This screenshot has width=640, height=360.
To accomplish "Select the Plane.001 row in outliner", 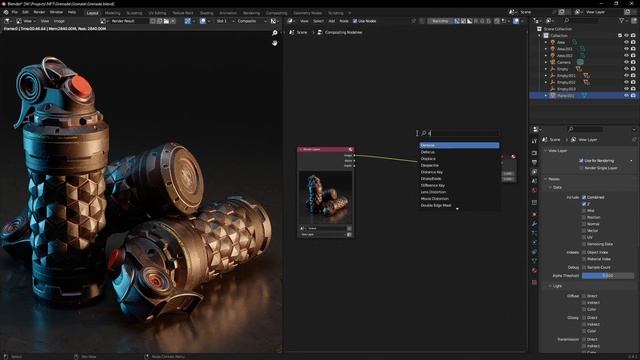I will point(583,96).
